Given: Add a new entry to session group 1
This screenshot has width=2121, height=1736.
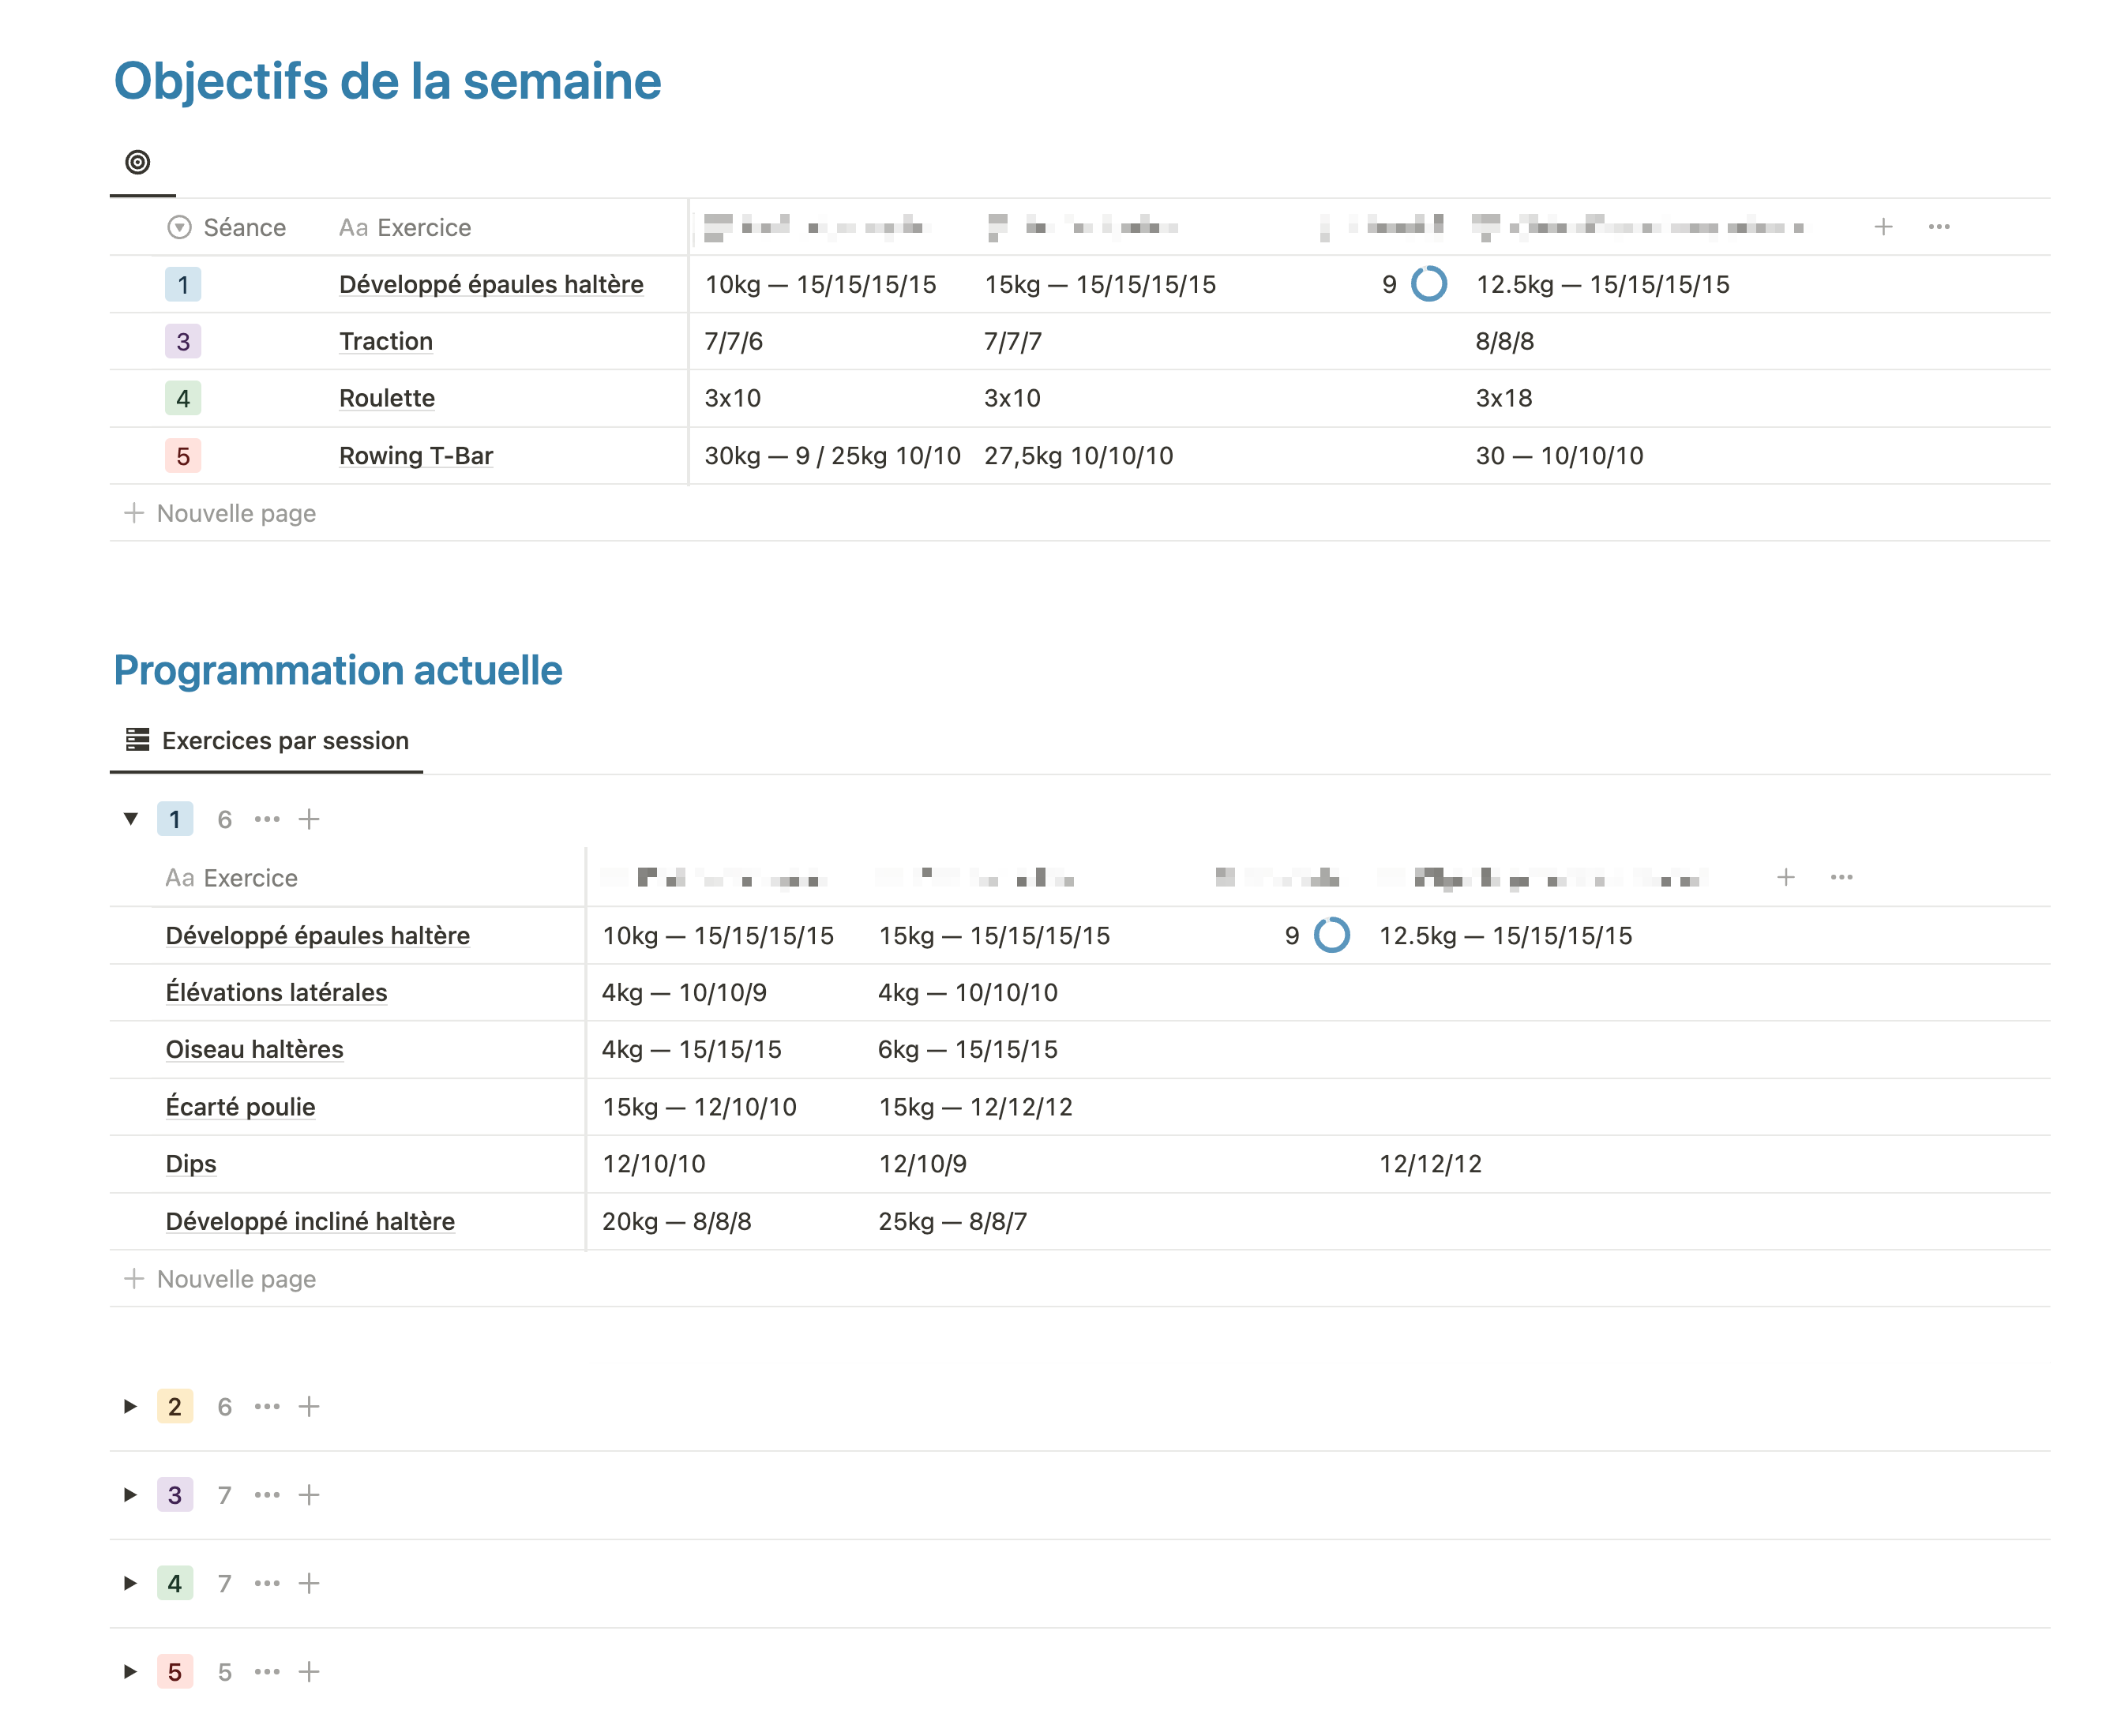Looking at the screenshot, I should pyautogui.click(x=309, y=820).
